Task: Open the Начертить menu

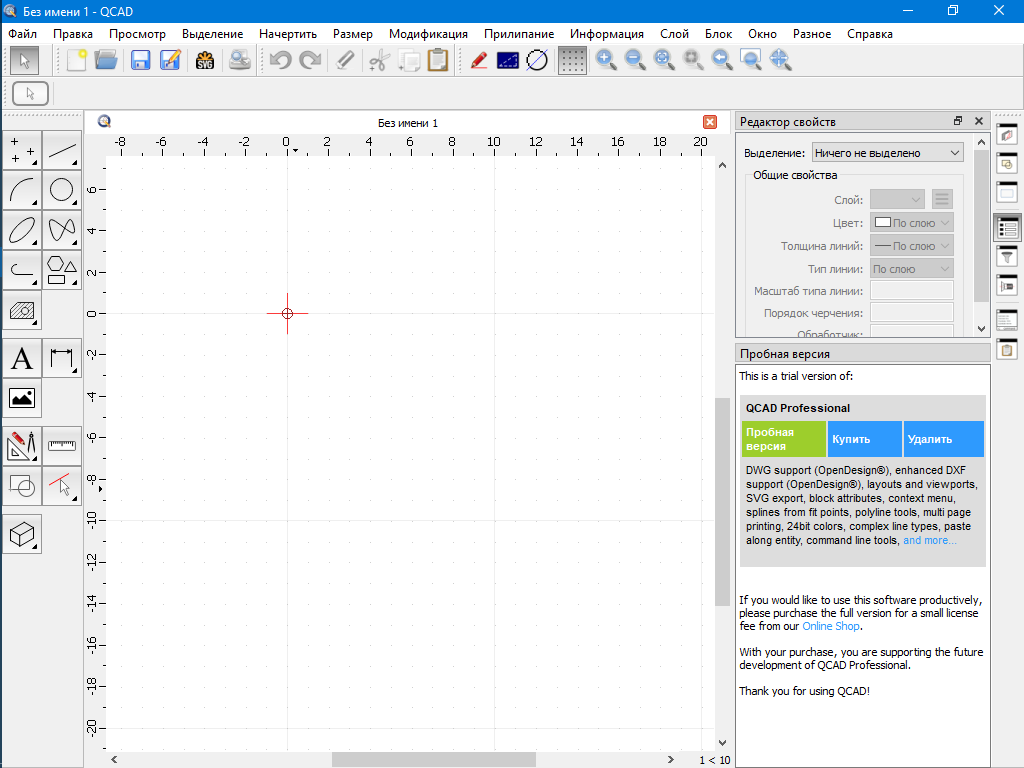Action: click(288, 34)
